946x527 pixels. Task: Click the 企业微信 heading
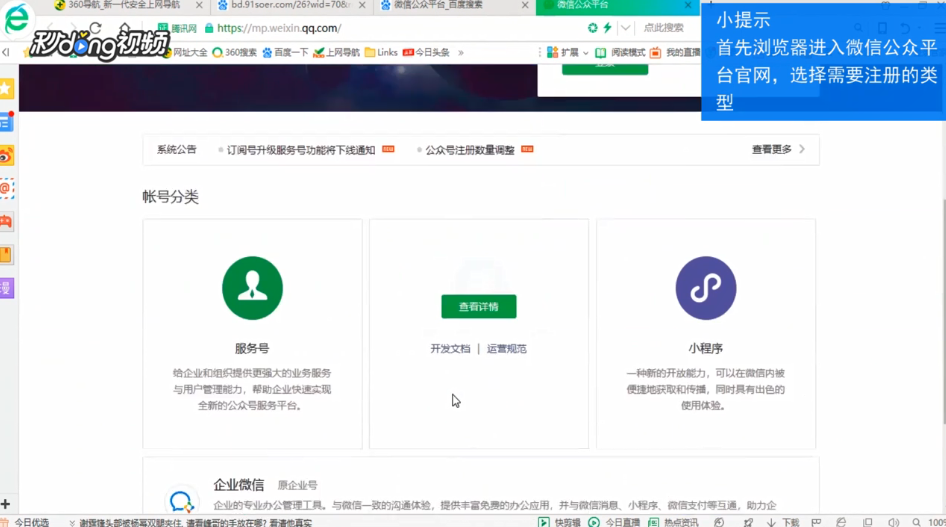point(238,485)
